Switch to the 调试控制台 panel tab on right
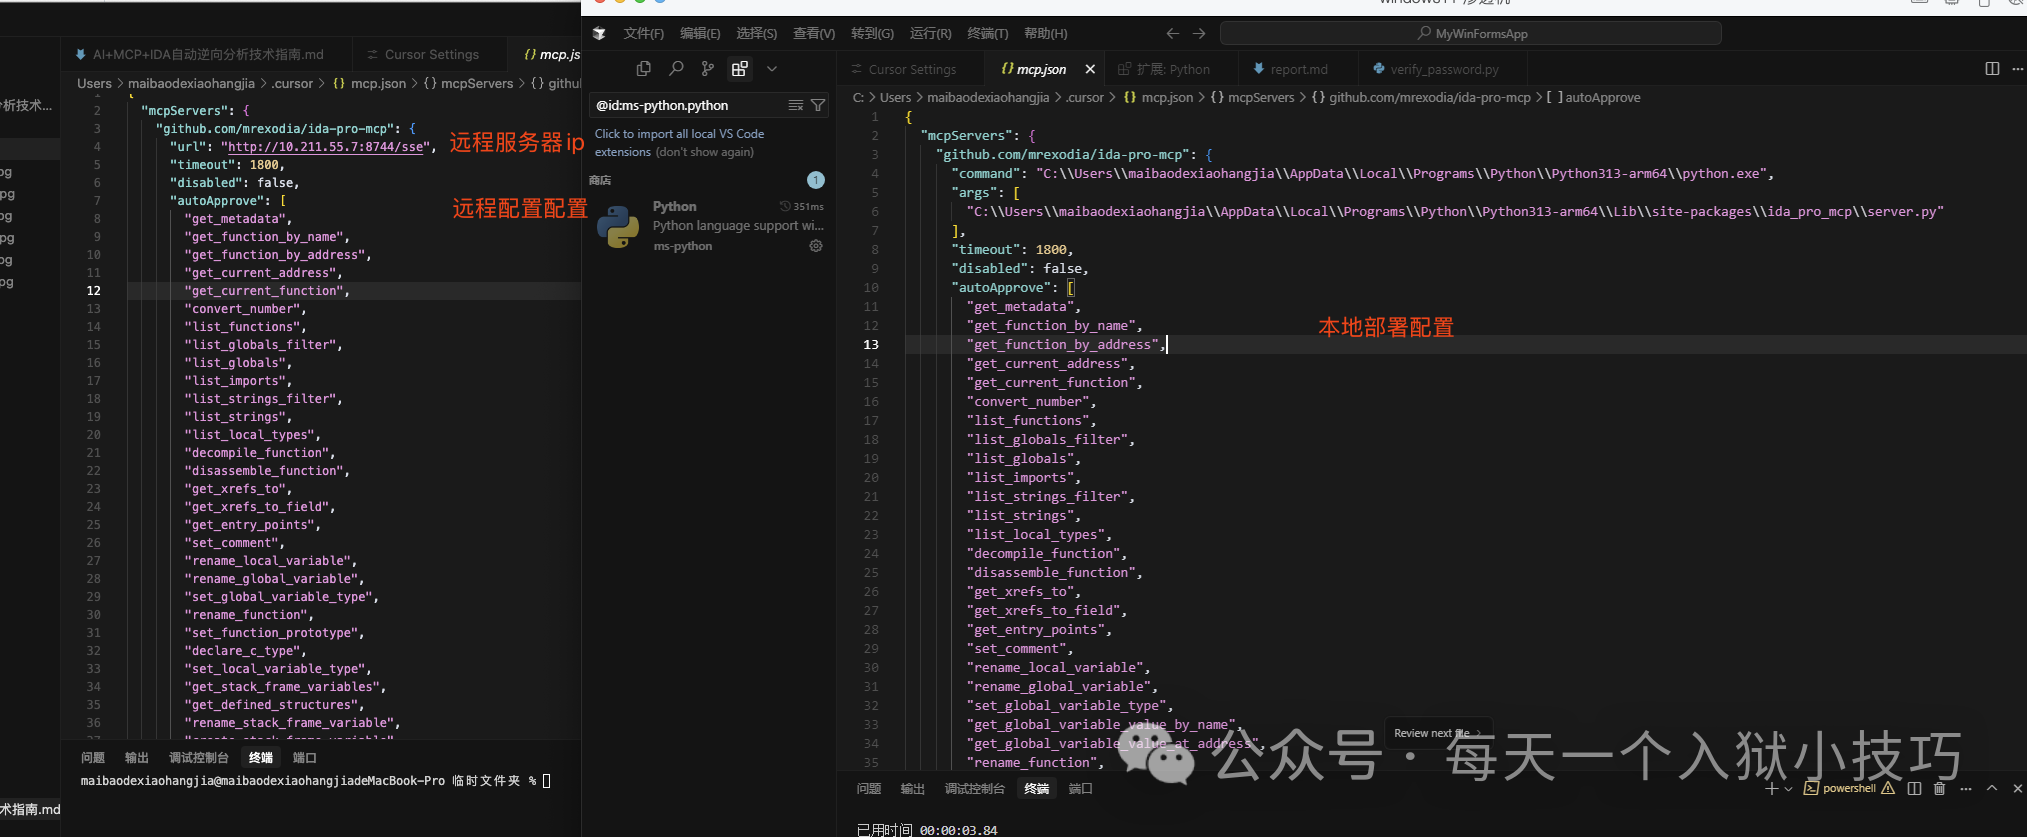Viewport: 2027px width, 837px height. 974,789
